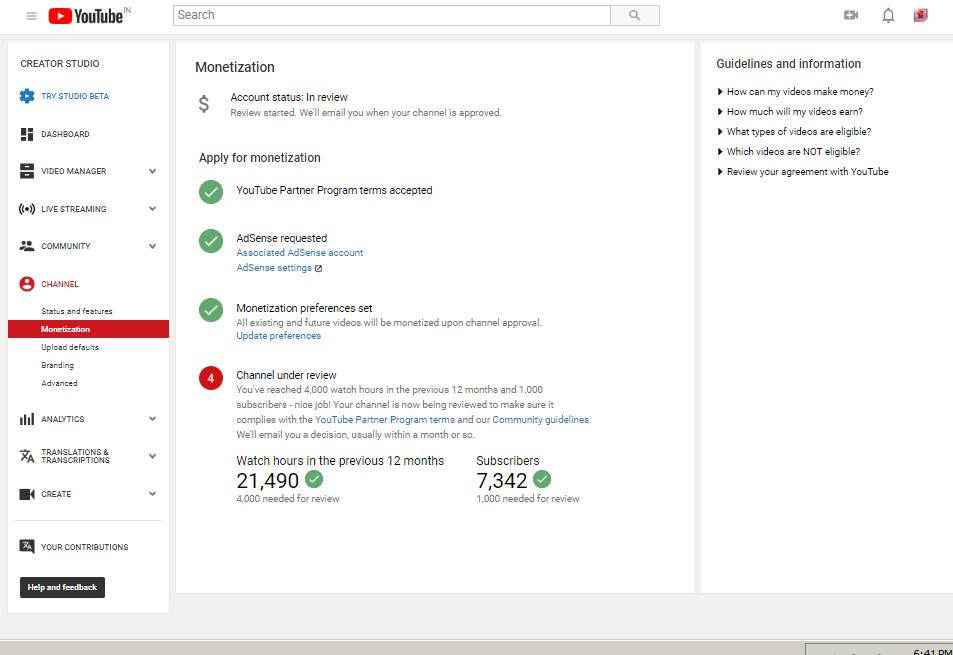The height and width of the screenshot is (655, 953).
Task: Expand 'Which videos are NOT eligible?'
Action: [x=788, y=152]
